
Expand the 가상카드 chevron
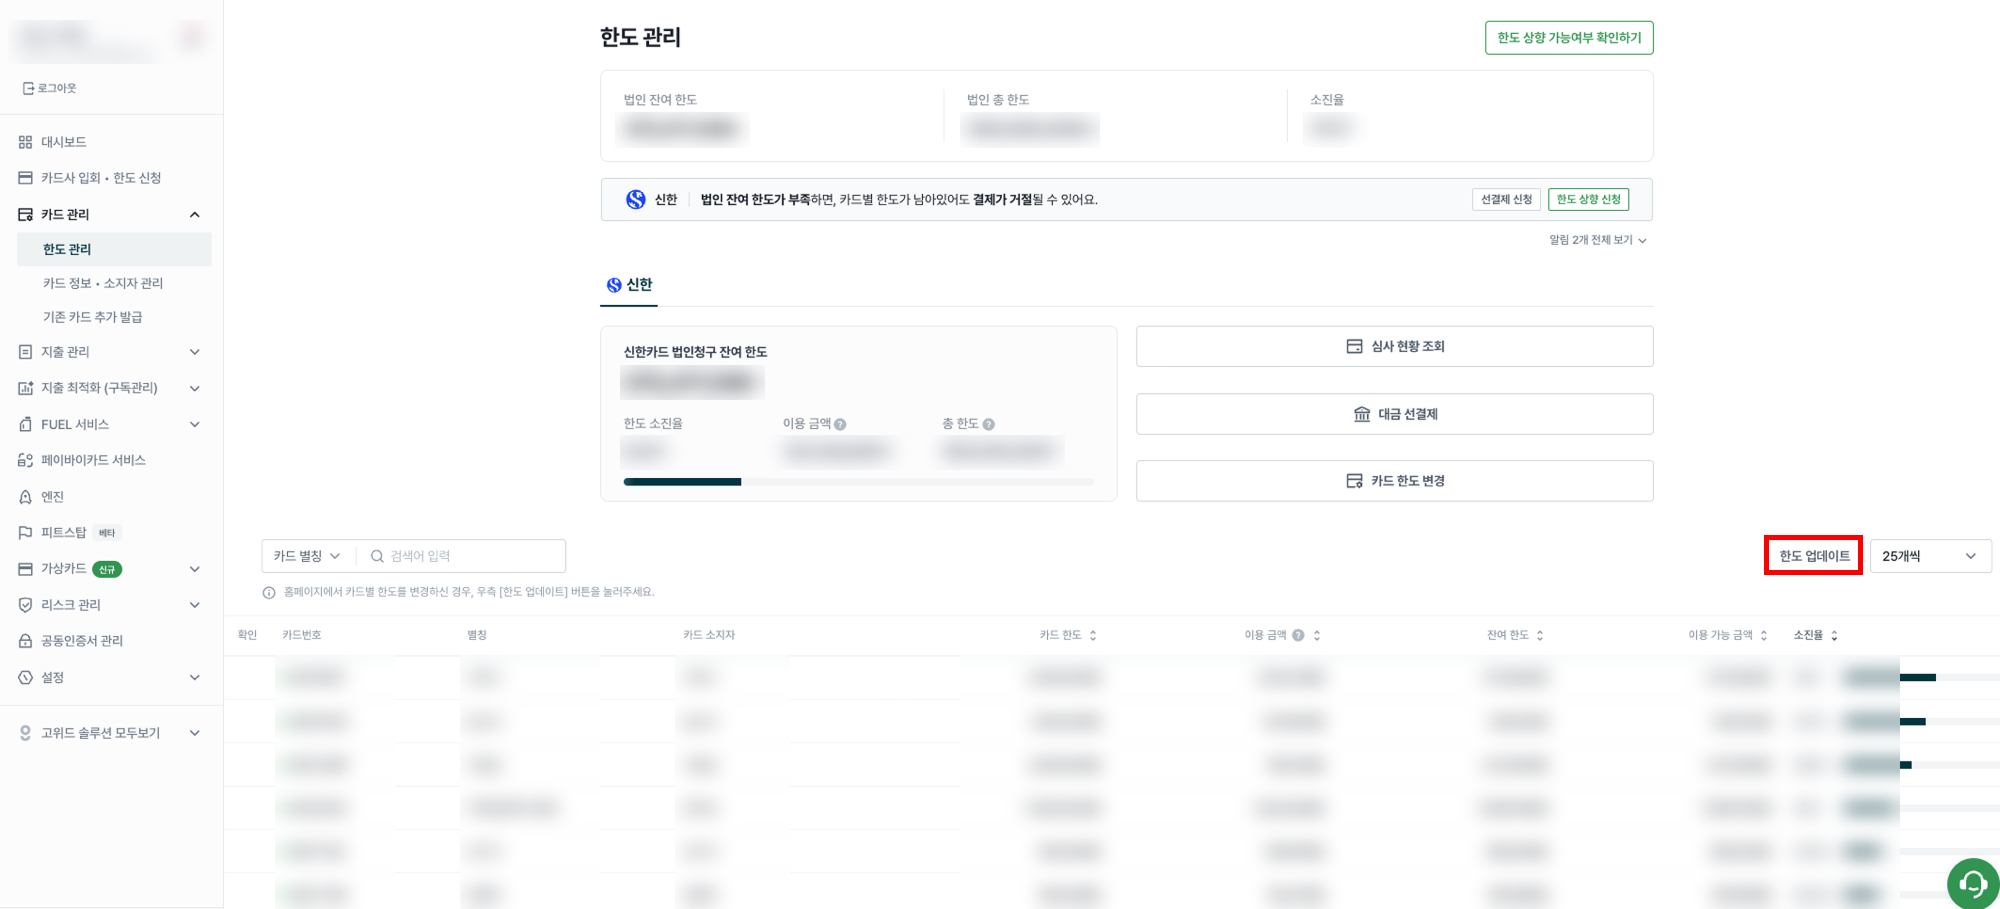pyautogui.click(x=195, y=569)
